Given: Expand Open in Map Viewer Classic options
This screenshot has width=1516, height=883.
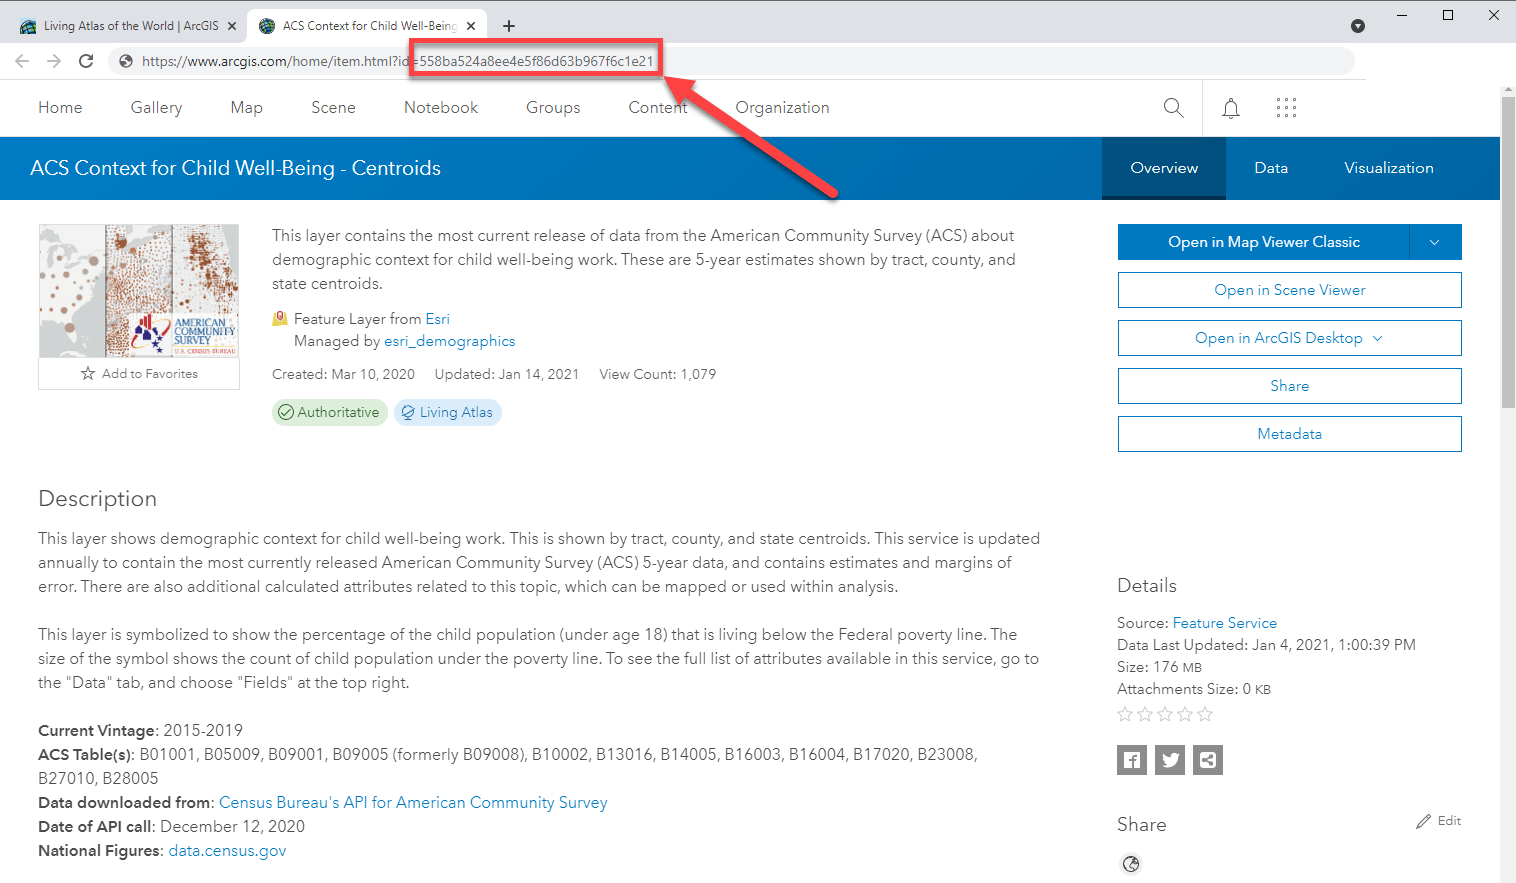Looking at the screenshot, I should coord(1435,242).
